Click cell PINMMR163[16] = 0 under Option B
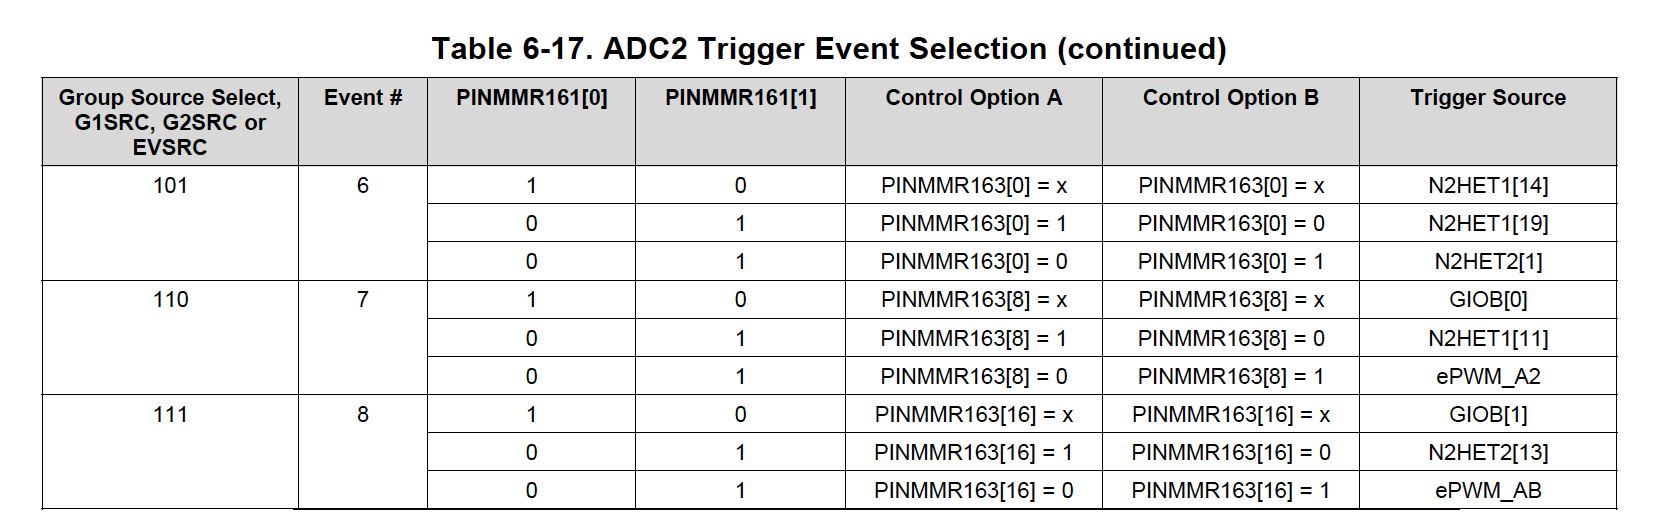Screen dimensions: 1655x527 pyautogui.click(x=1230, y=453)
